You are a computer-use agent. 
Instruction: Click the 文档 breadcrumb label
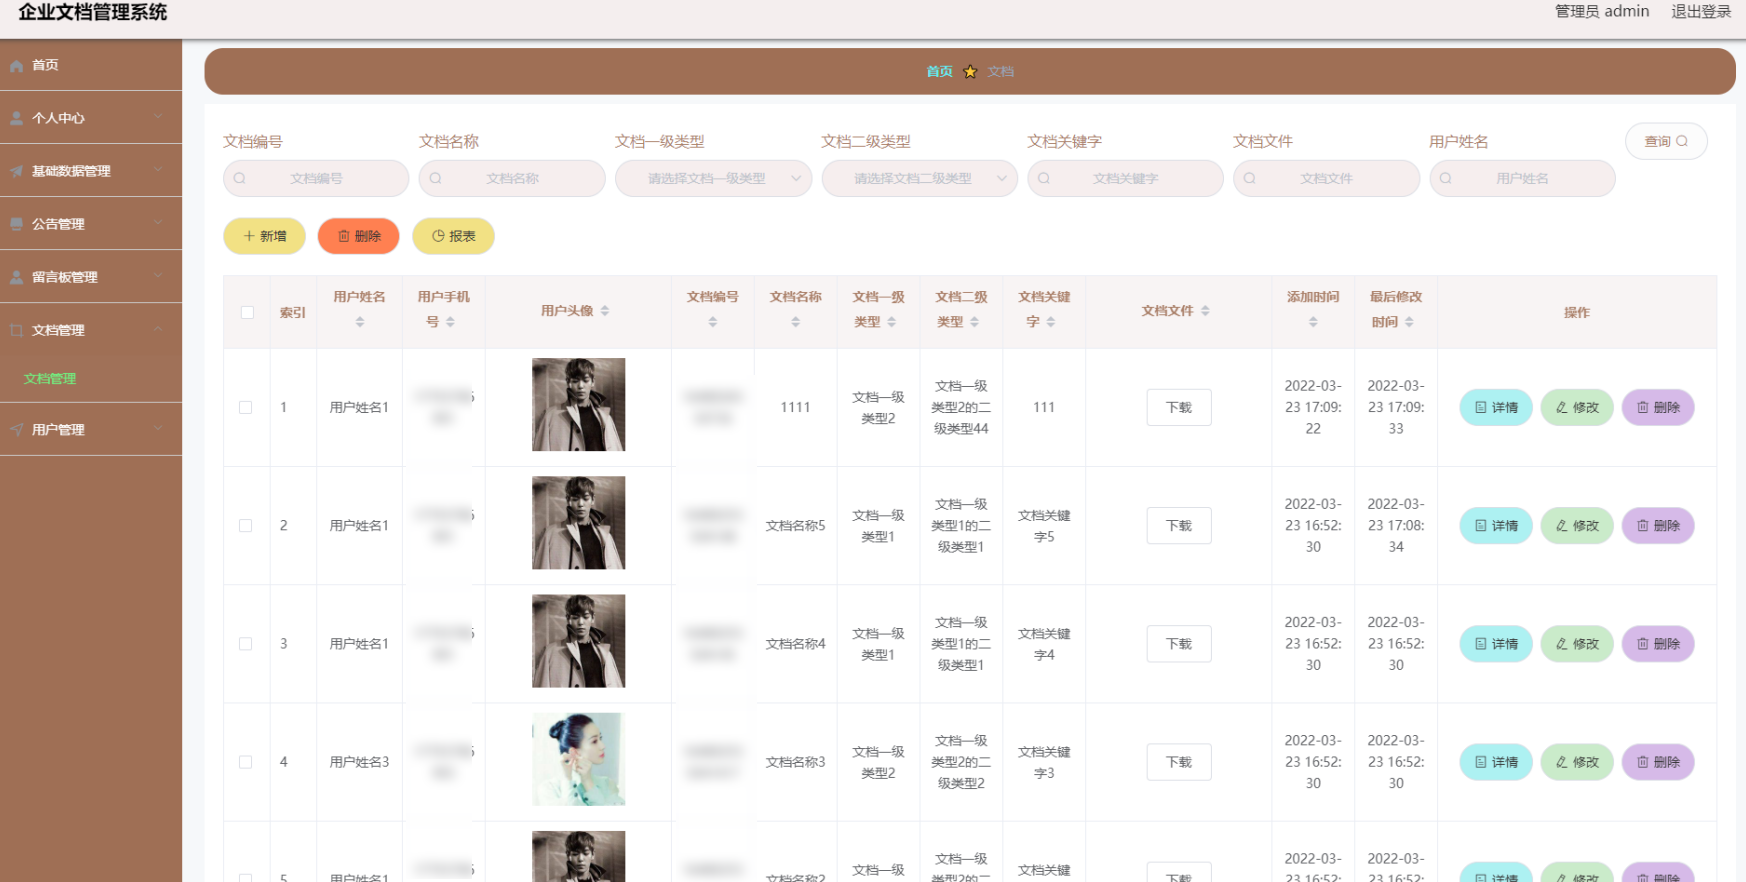pos(1001,72)
